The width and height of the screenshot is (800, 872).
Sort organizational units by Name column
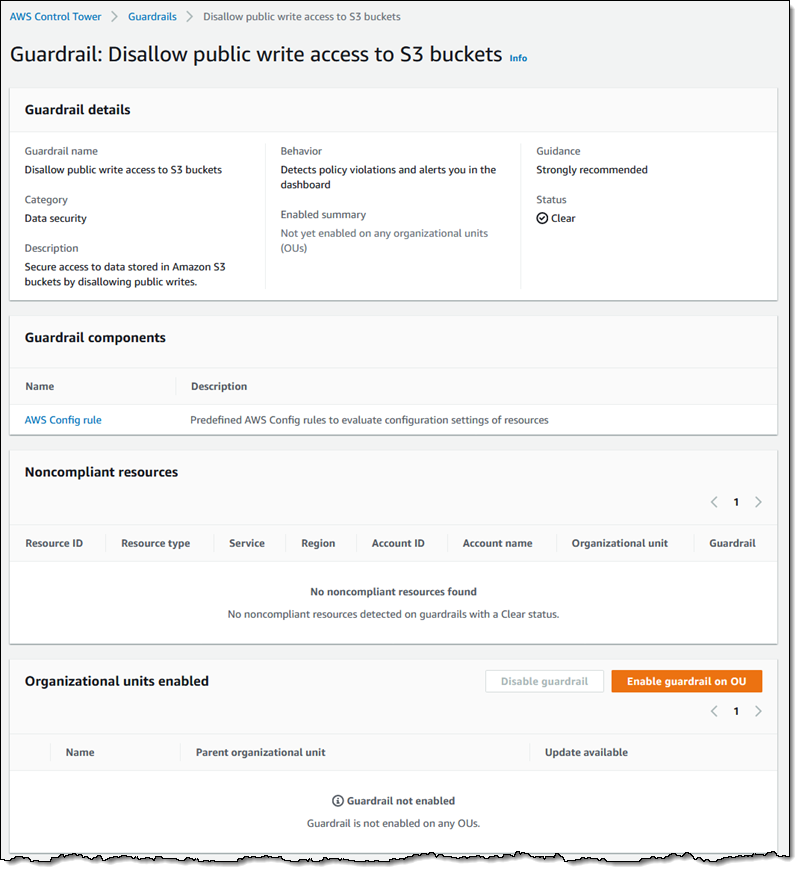point(80,752)
